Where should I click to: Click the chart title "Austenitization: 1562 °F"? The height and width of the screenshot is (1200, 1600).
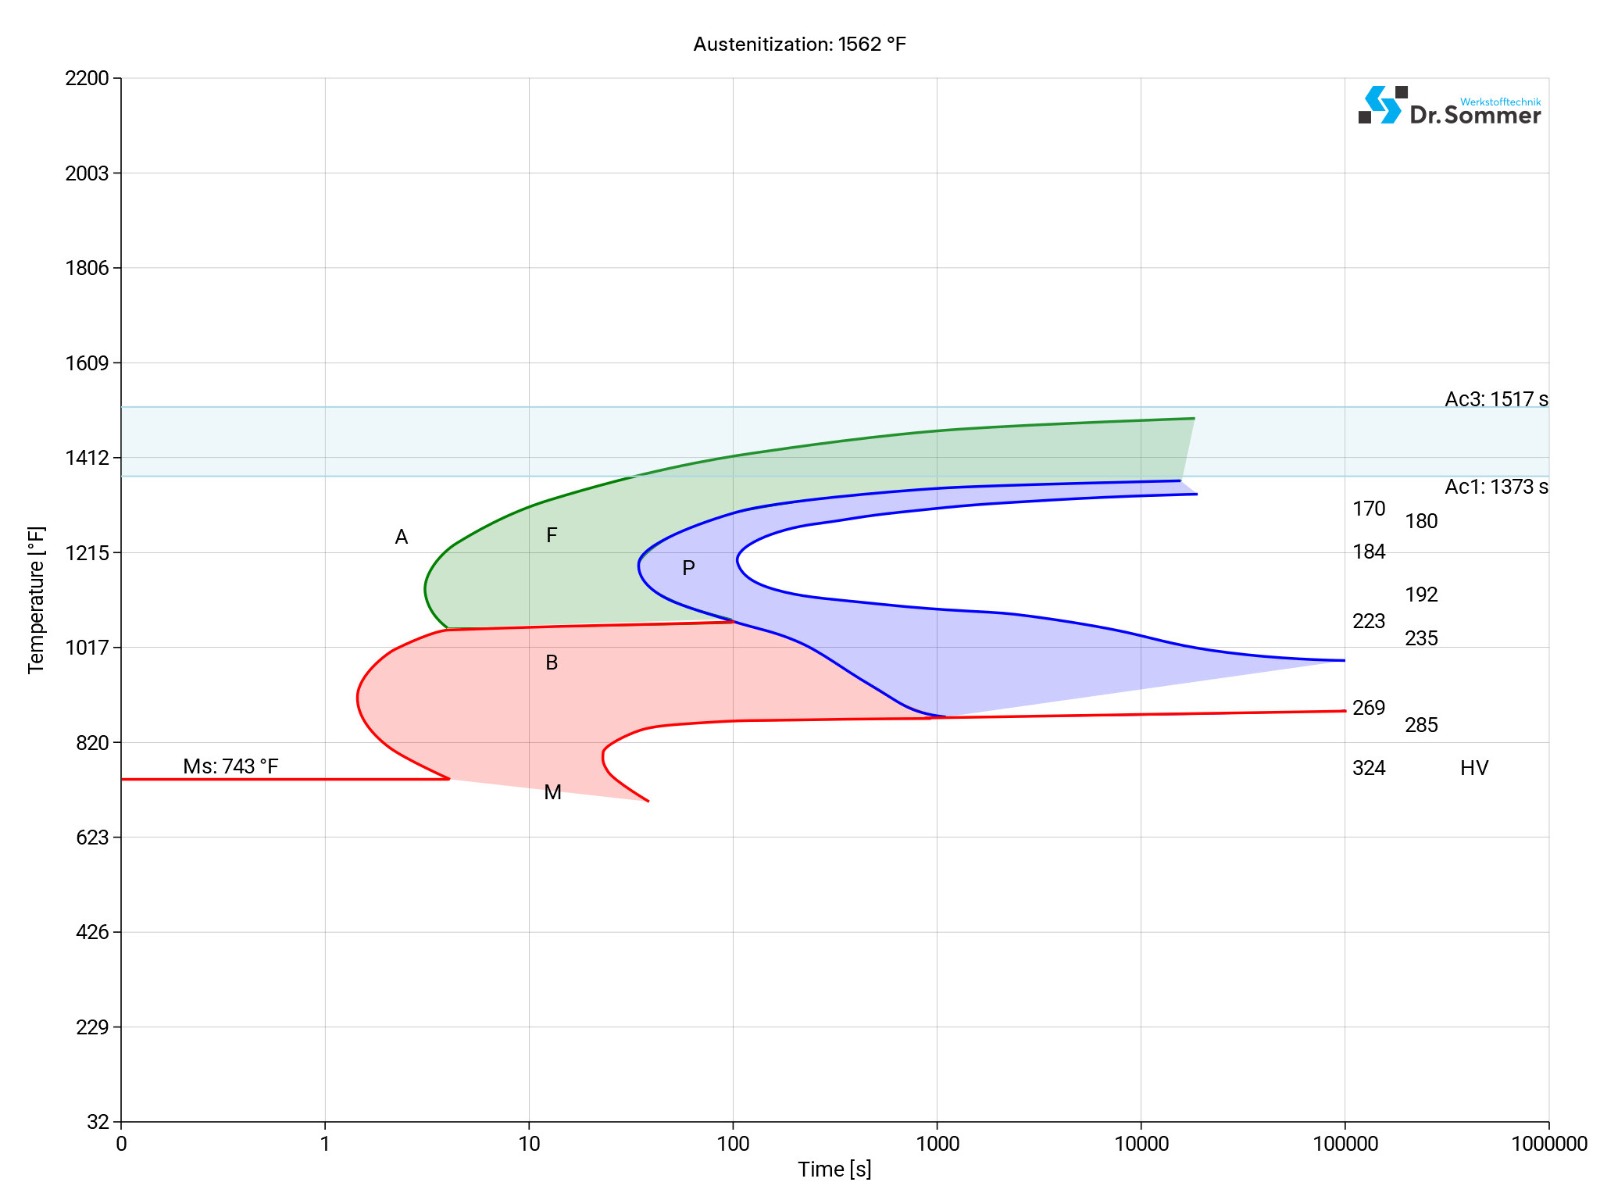pyautogui.click(x=799, y=44)
